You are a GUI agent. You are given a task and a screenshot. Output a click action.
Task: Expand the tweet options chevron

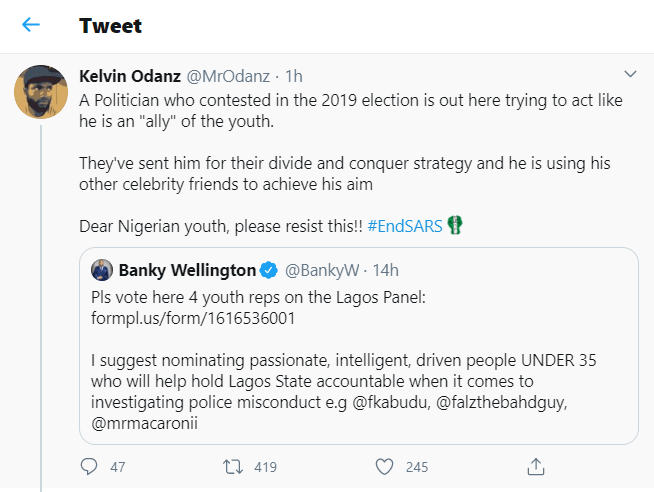point(630,74)
